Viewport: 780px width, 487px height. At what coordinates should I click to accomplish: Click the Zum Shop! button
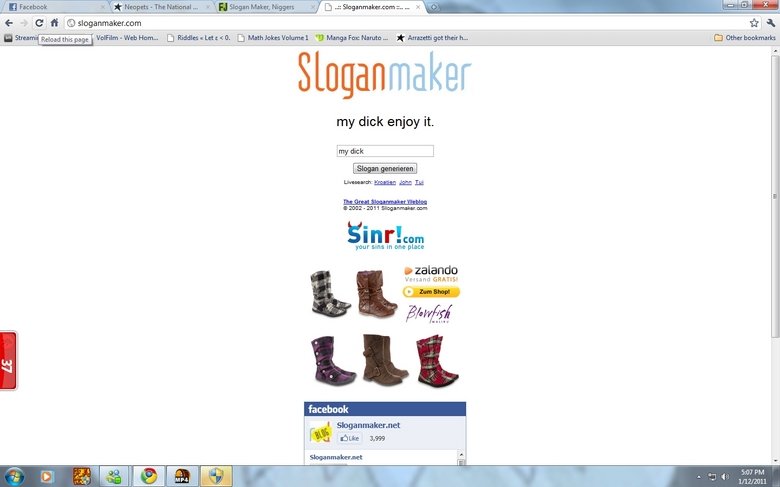click(431, 292)
